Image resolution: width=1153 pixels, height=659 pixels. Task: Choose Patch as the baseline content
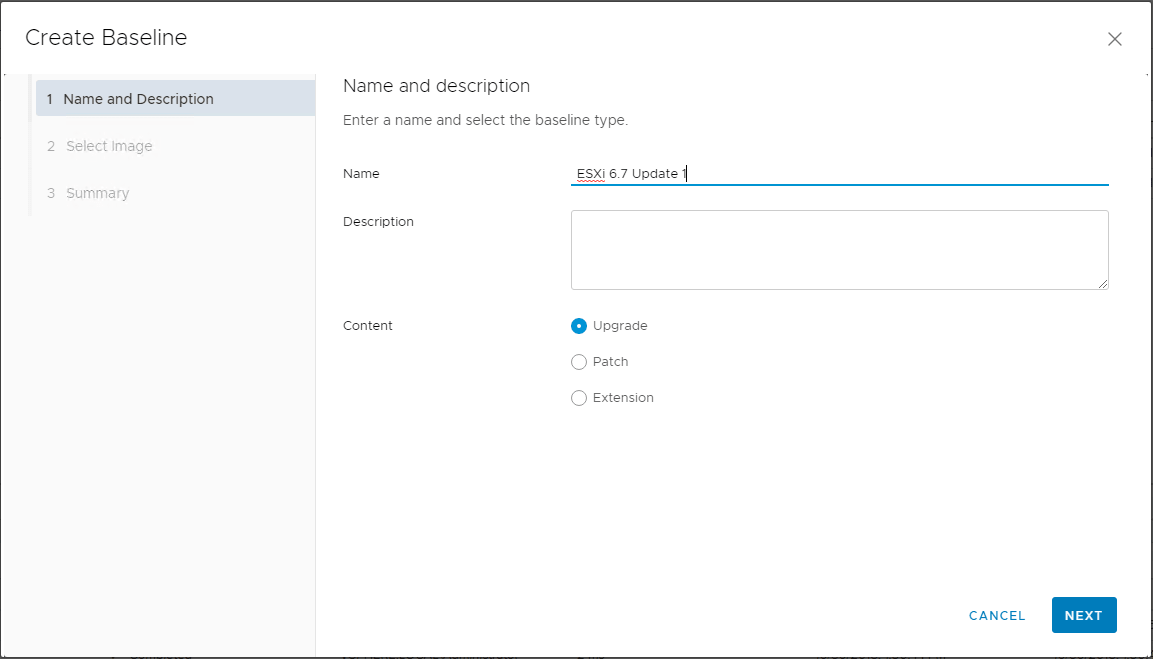click(579, 362)
